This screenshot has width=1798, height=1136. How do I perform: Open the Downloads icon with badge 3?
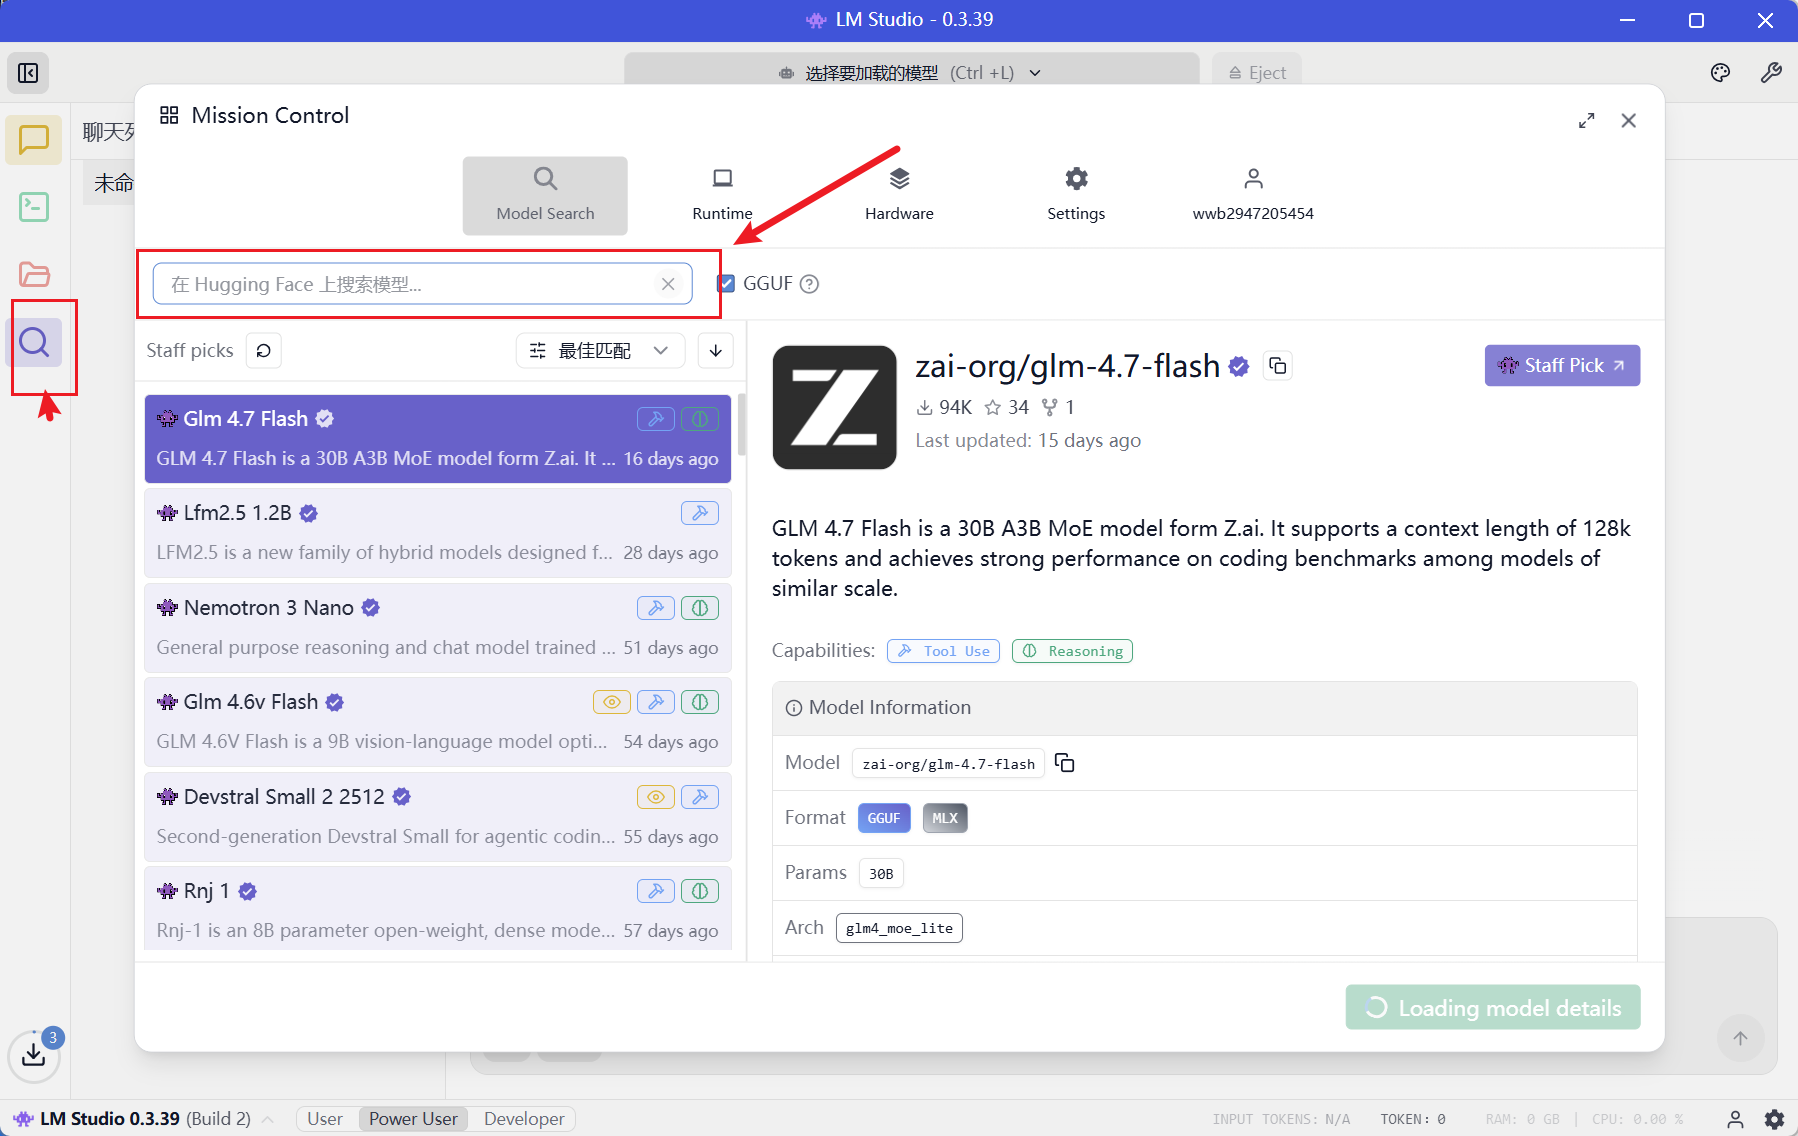click(x=34, y=1054)
